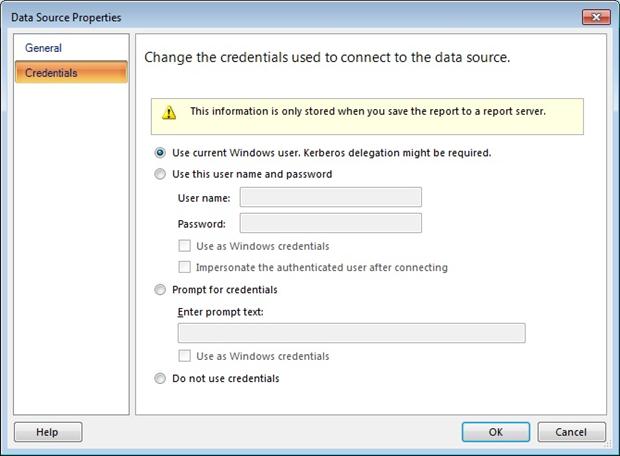This screenshot has height=456, width=620.
Task: Open the General page
Action: point(43,48)
